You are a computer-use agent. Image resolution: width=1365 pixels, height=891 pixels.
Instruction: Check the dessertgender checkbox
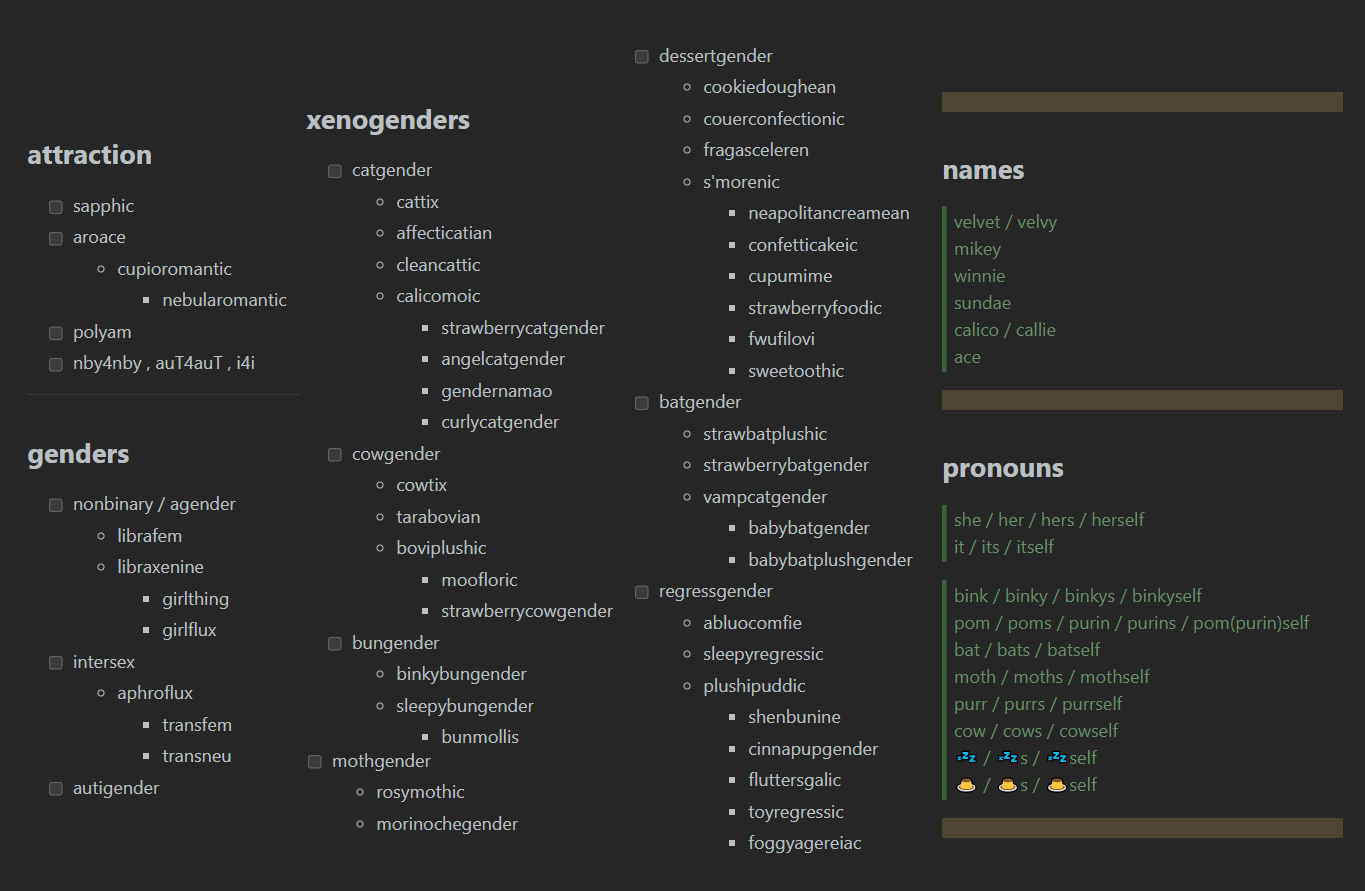(x=642, y=57)
